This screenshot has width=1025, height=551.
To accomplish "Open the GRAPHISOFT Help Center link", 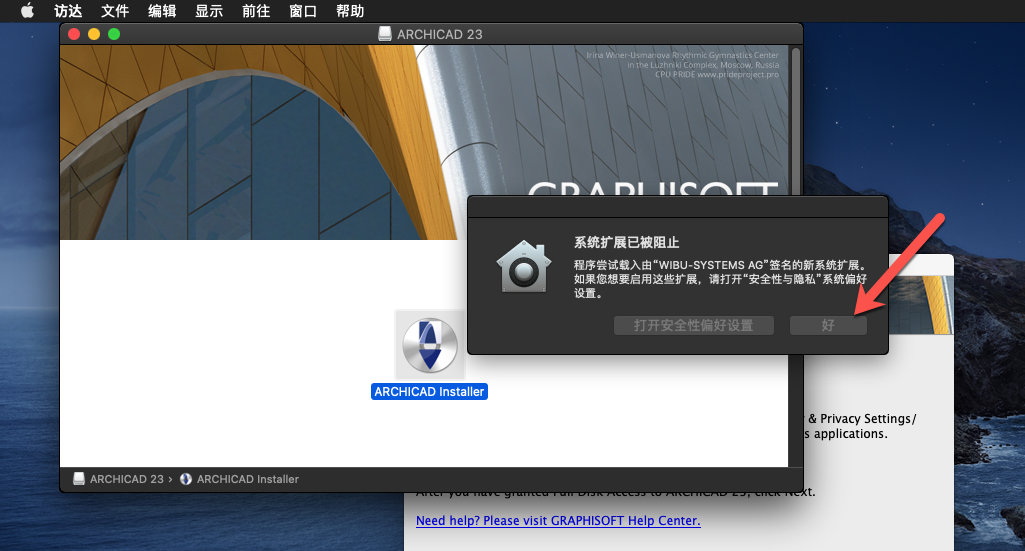I will coord(558,521).
